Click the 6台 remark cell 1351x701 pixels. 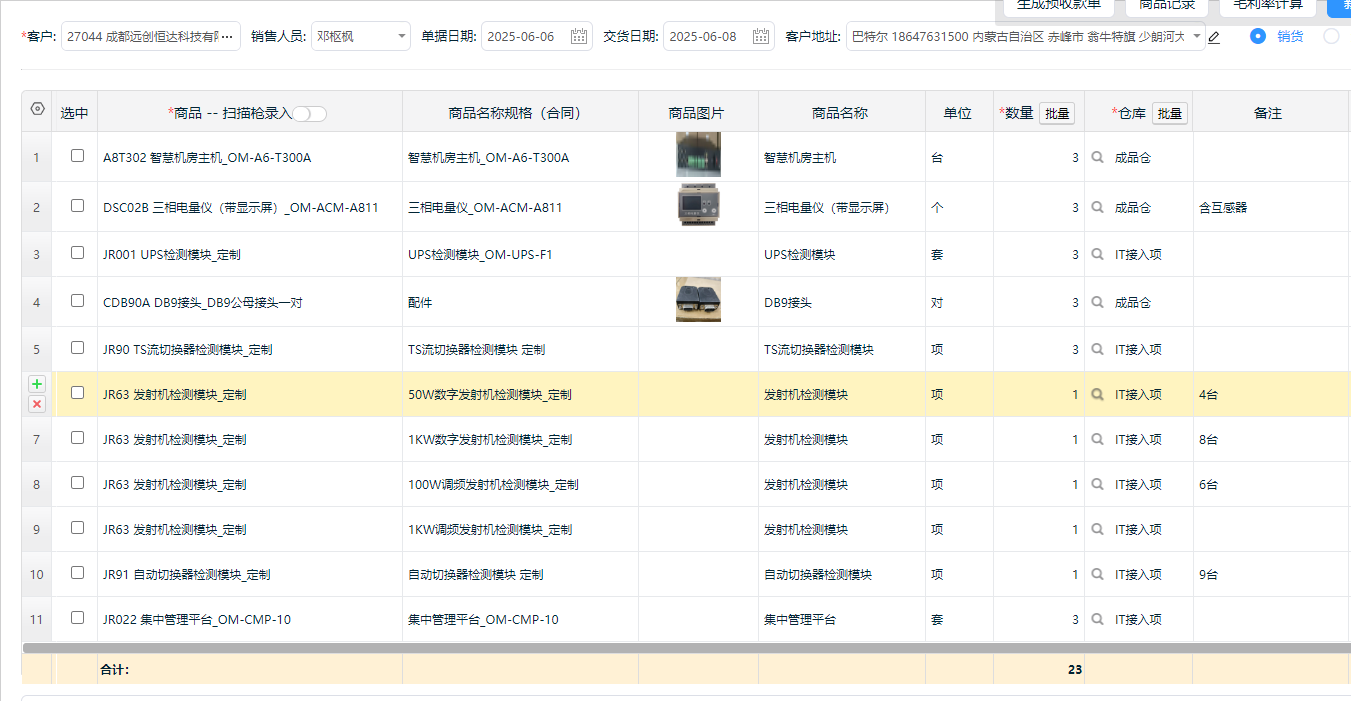(x=1270, y=485)
